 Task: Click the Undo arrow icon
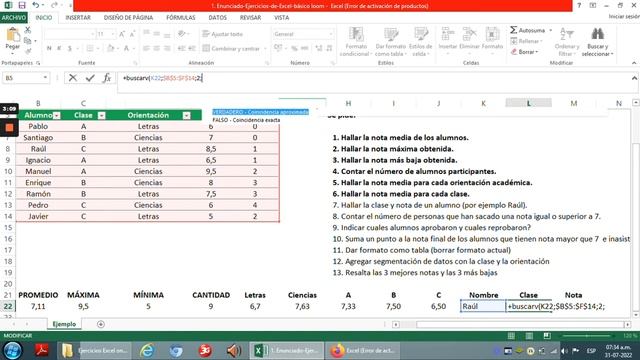[36, 5]
